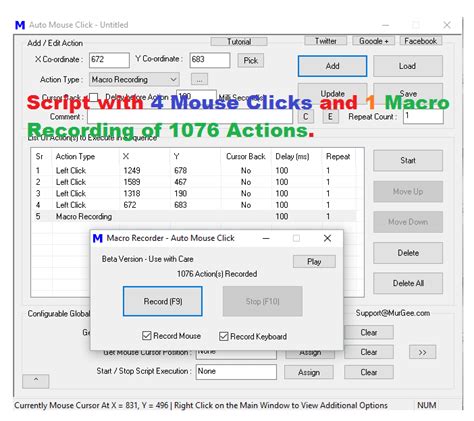
Task: Play the recorded macro
Action: click(x=314, y=262)
